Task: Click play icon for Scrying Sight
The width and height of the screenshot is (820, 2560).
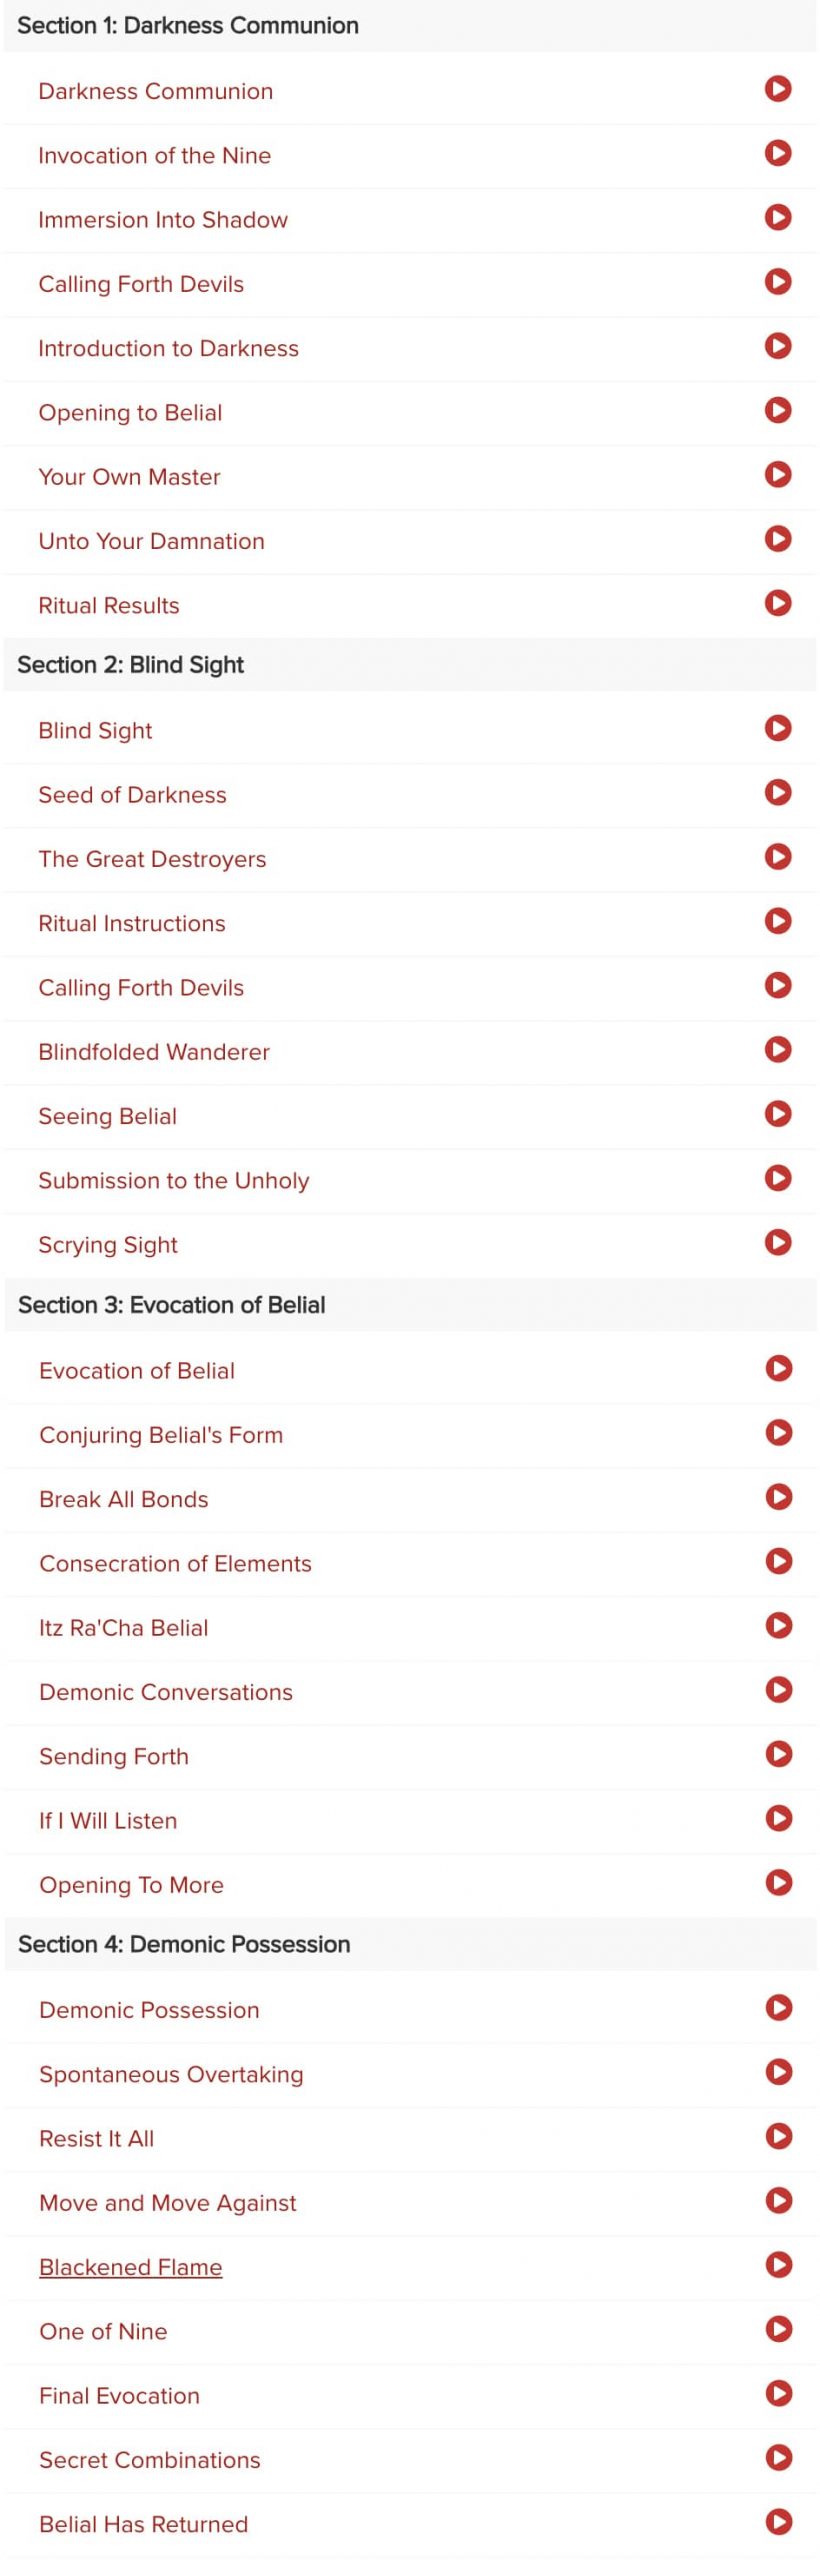Action: [778, 1242]
